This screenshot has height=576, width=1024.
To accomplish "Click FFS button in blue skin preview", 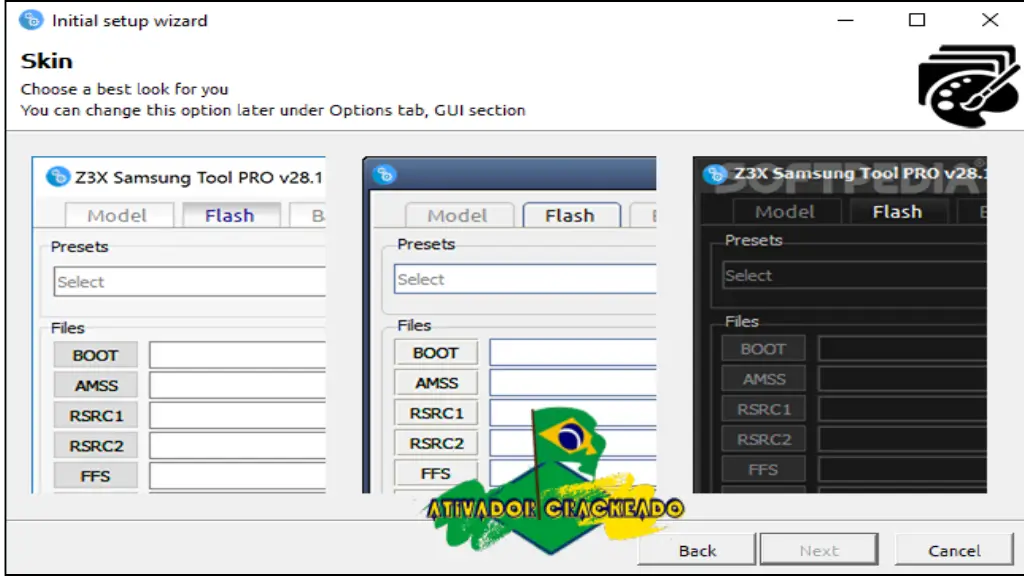I will point(436,473).
